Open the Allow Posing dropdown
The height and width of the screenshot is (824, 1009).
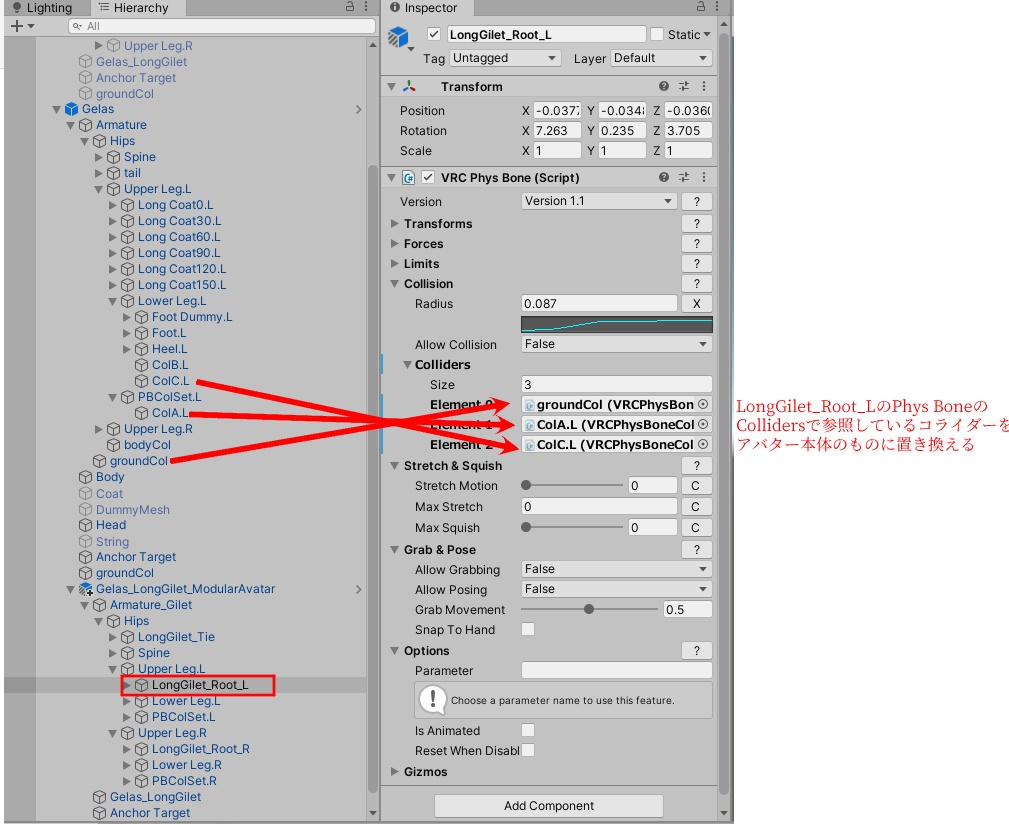tap(616, 589)
